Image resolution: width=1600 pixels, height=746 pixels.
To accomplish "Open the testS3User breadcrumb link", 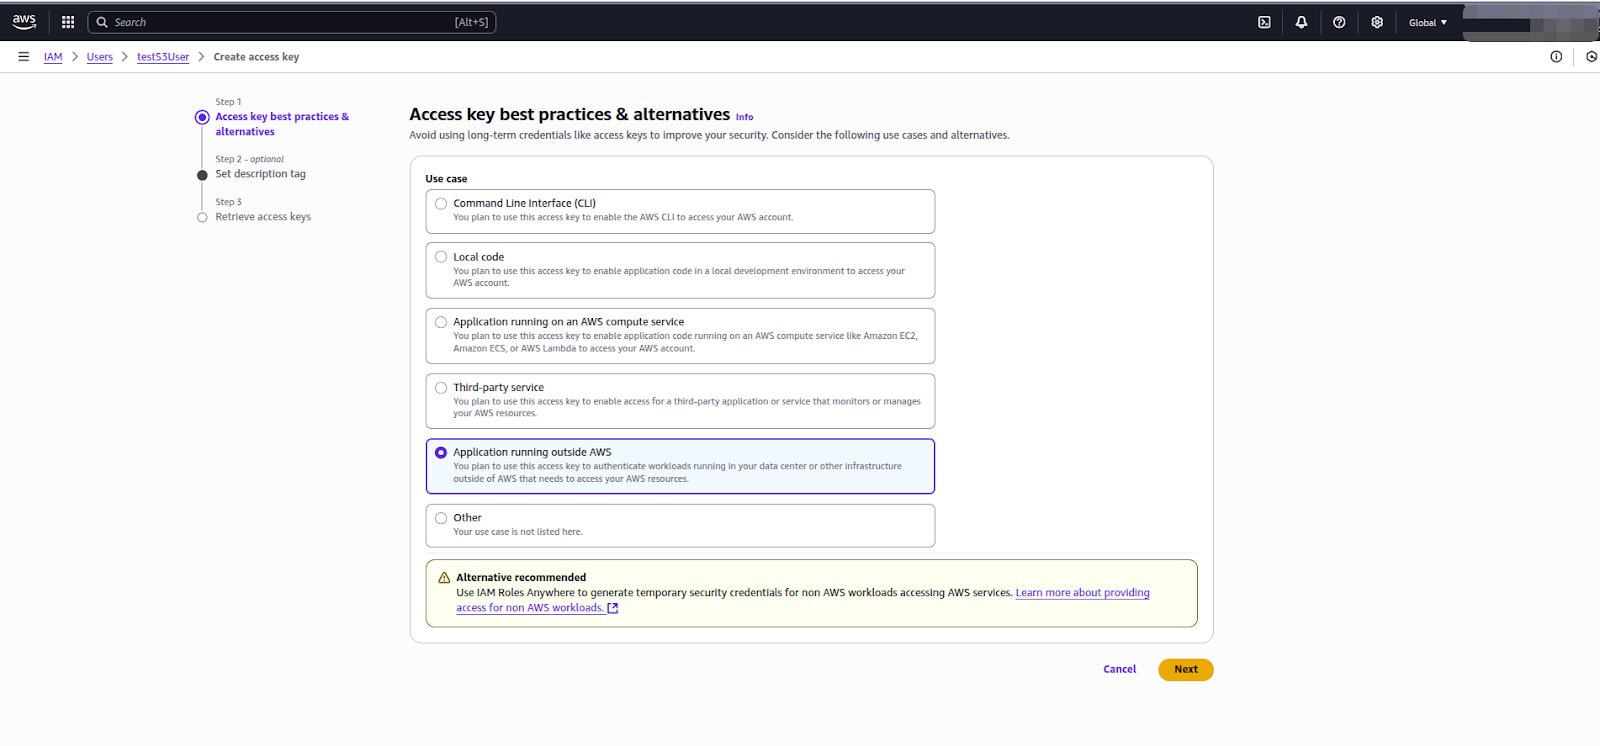I will tap(163, 57).
